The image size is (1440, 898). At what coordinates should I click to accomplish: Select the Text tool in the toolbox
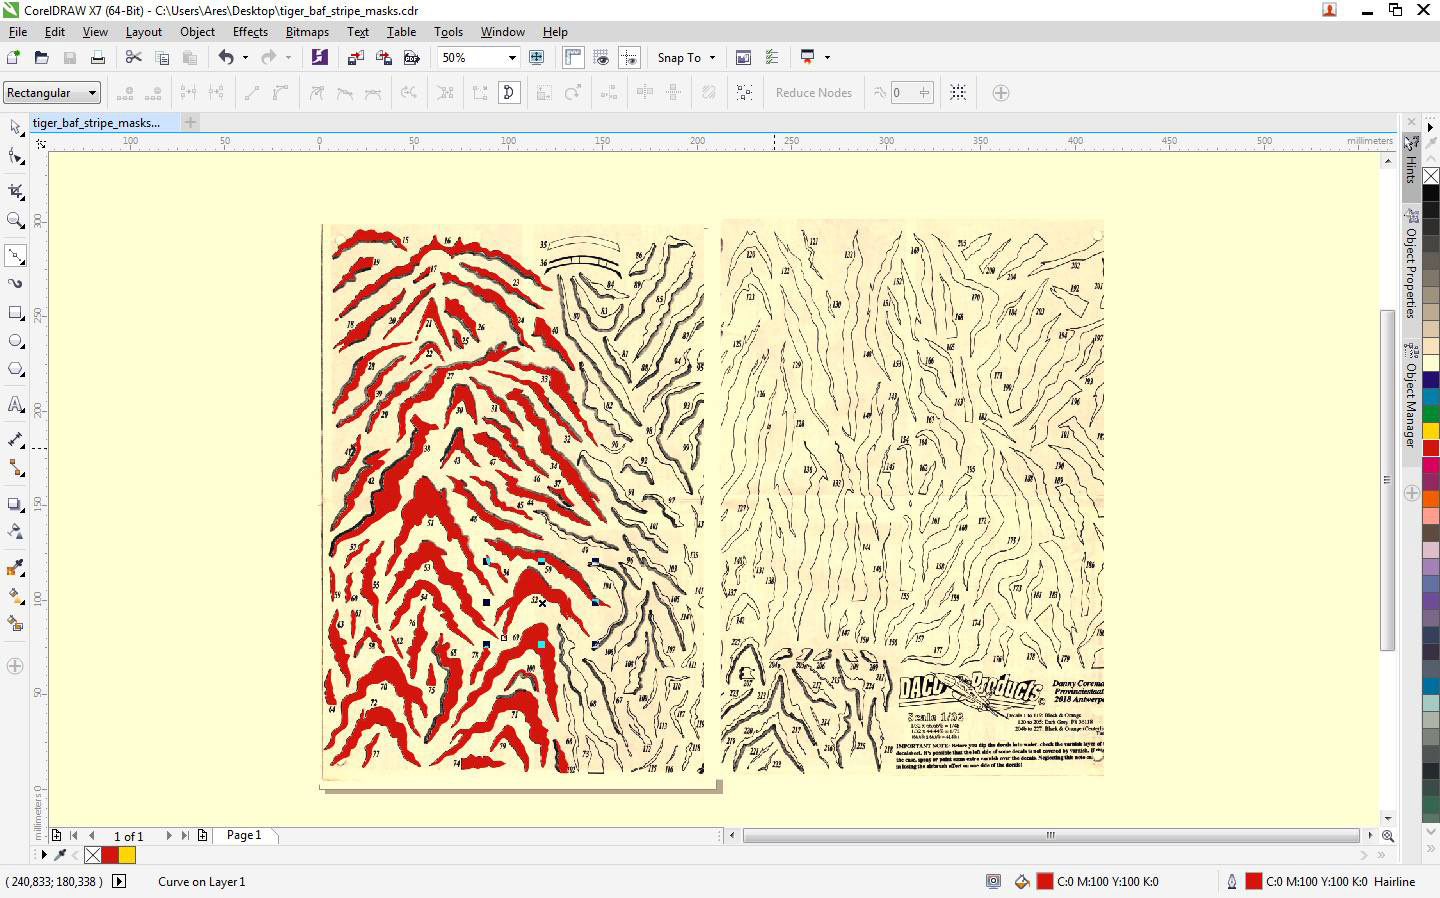(15, 404)
